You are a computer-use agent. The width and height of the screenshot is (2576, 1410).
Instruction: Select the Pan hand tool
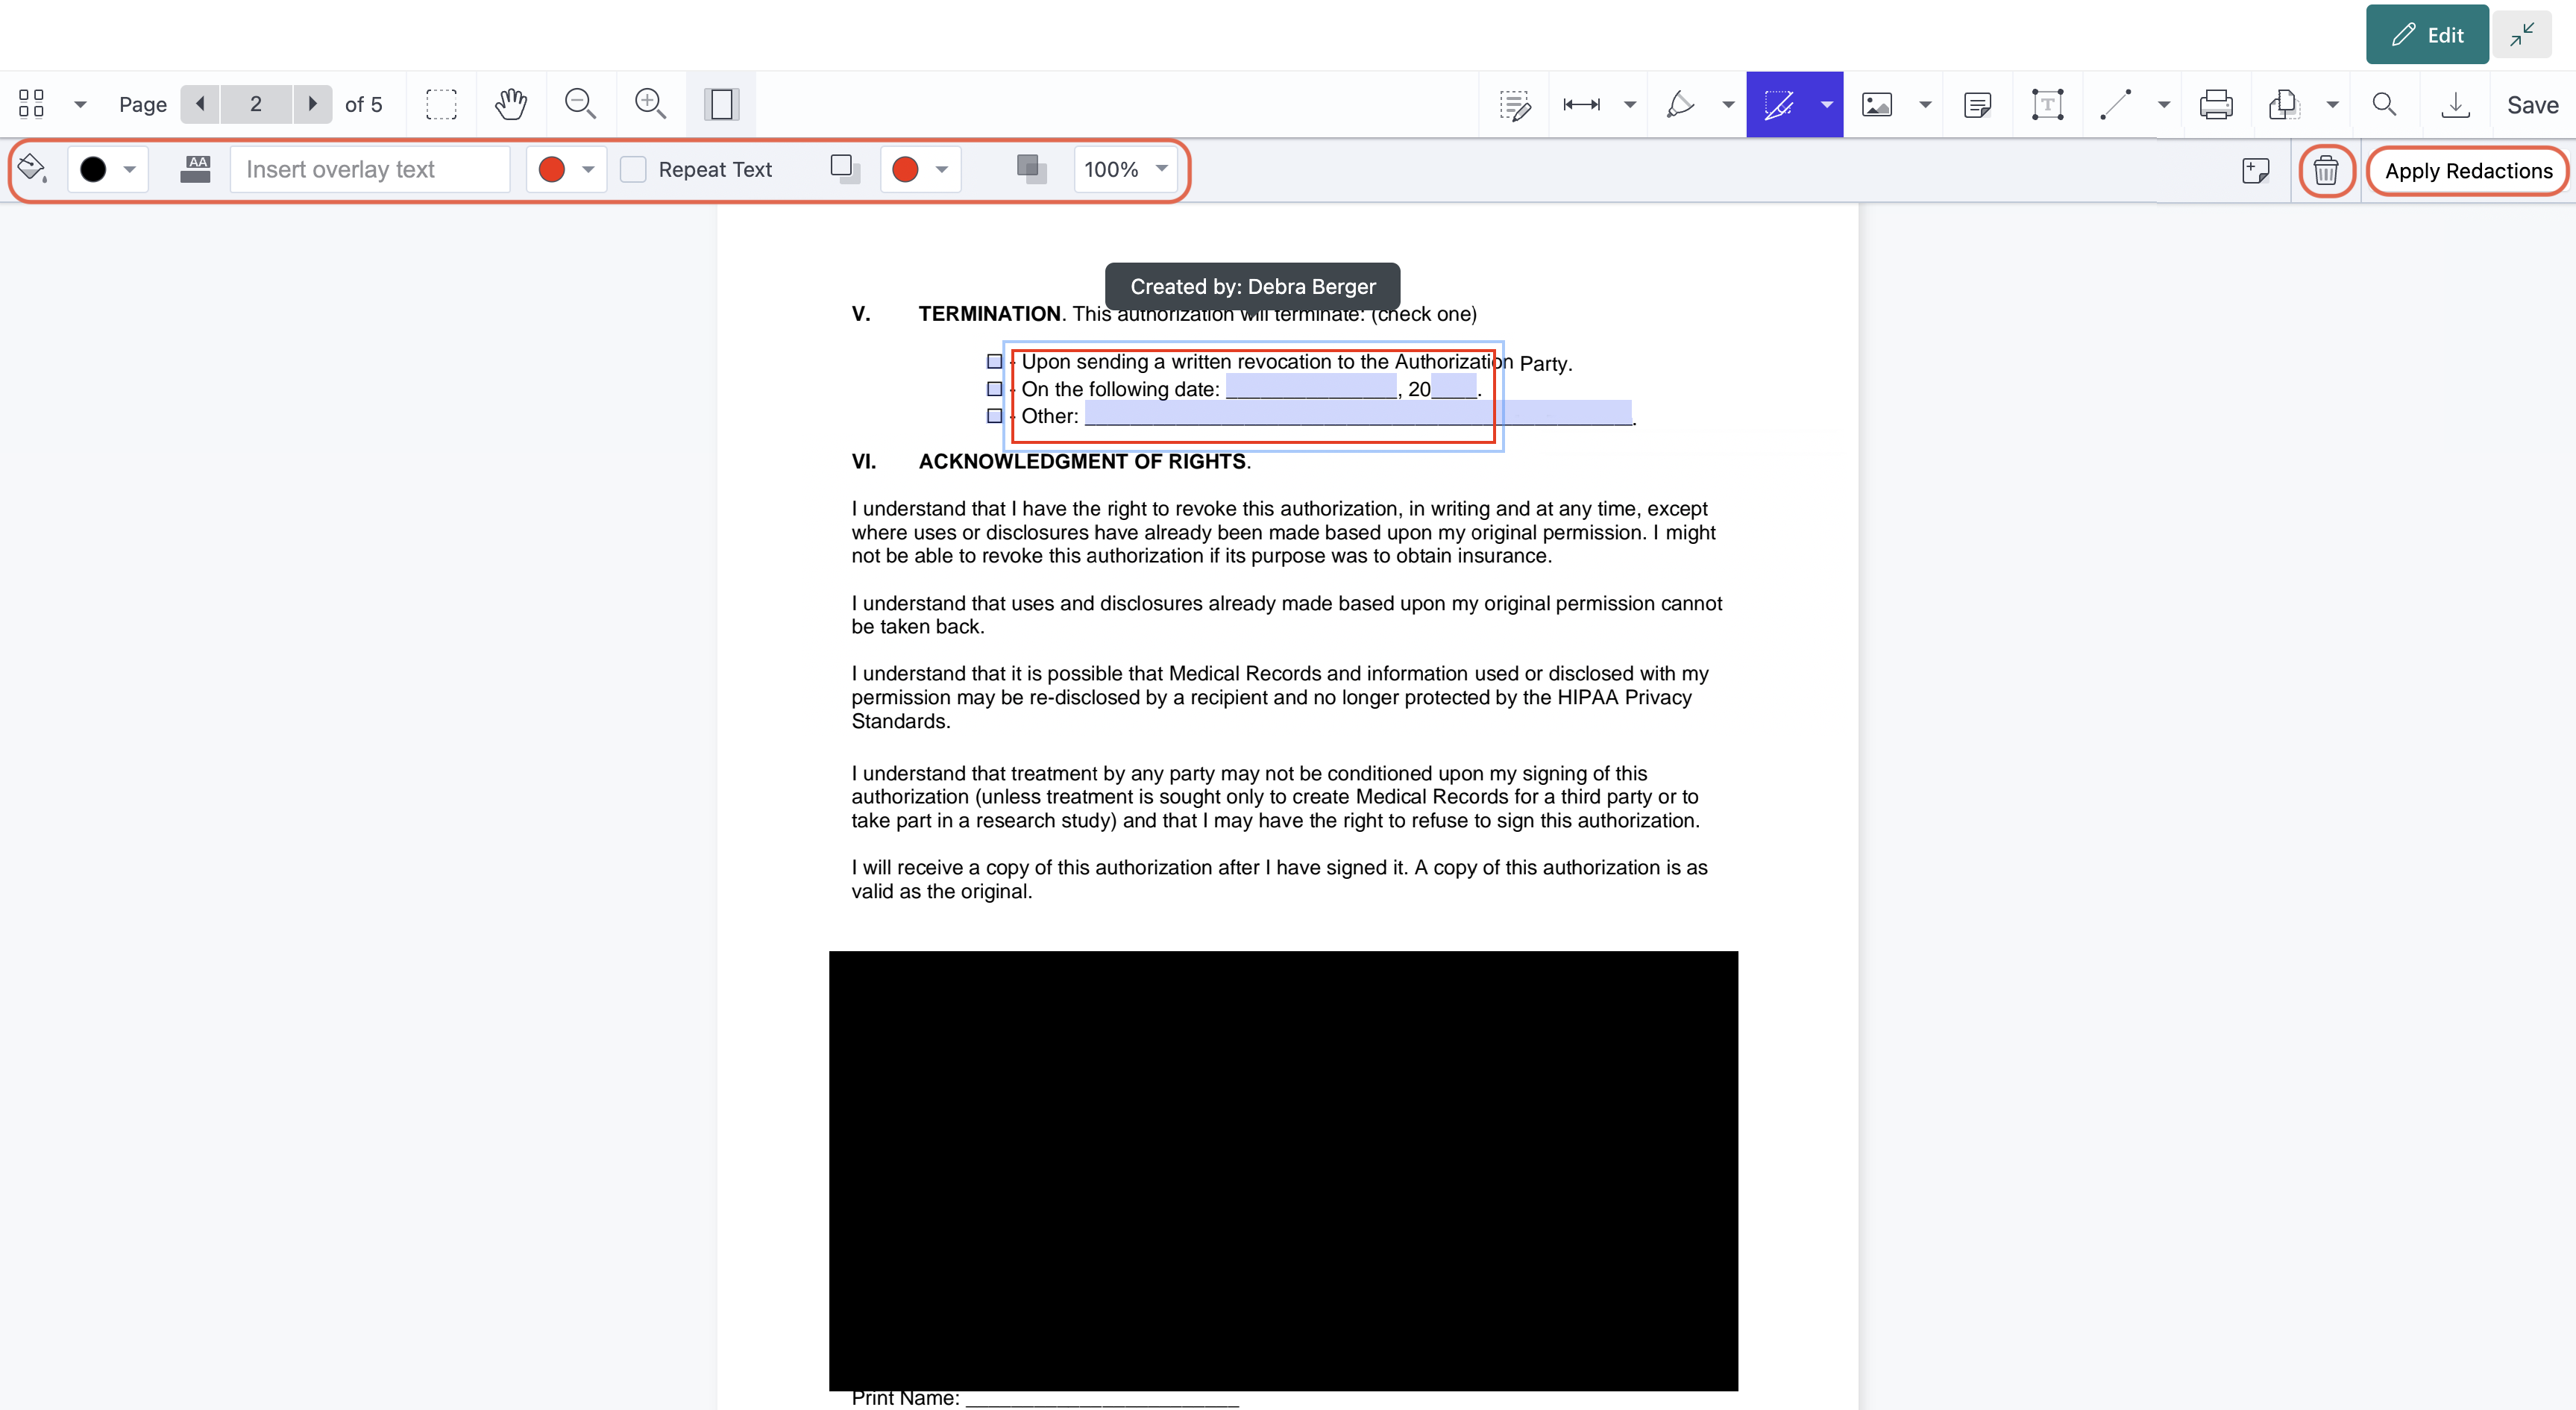(x=510, y=104)
